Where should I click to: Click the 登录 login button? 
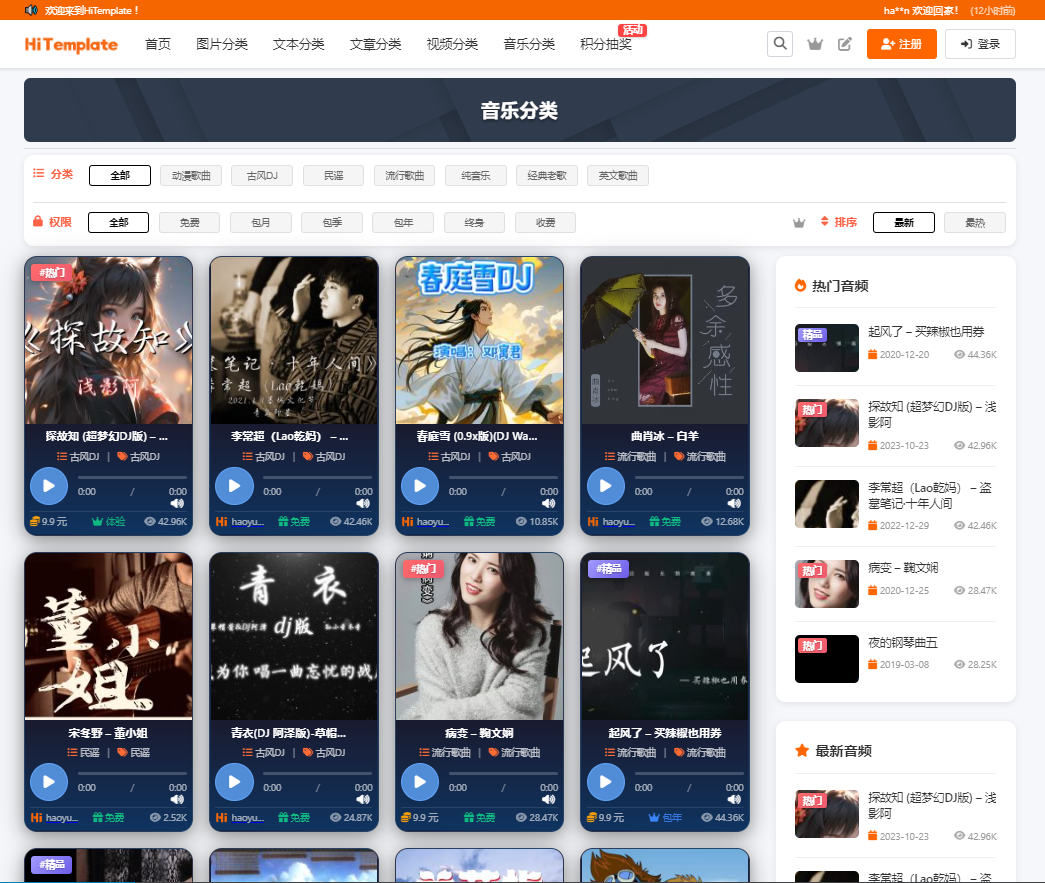coord(980,44)
